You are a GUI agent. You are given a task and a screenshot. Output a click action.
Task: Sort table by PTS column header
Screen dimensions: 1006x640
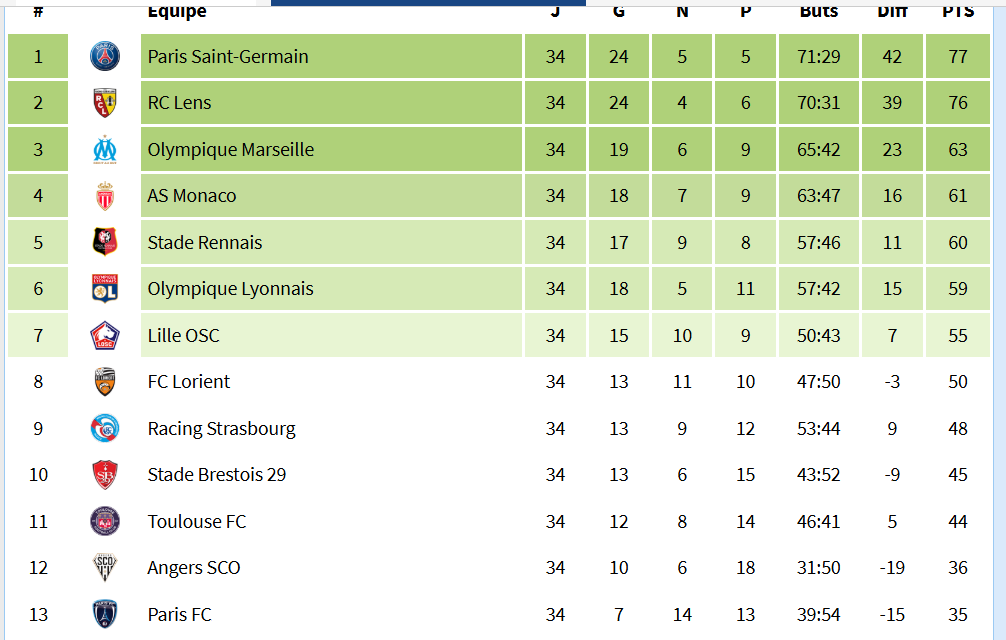click(x=958, y=11)
